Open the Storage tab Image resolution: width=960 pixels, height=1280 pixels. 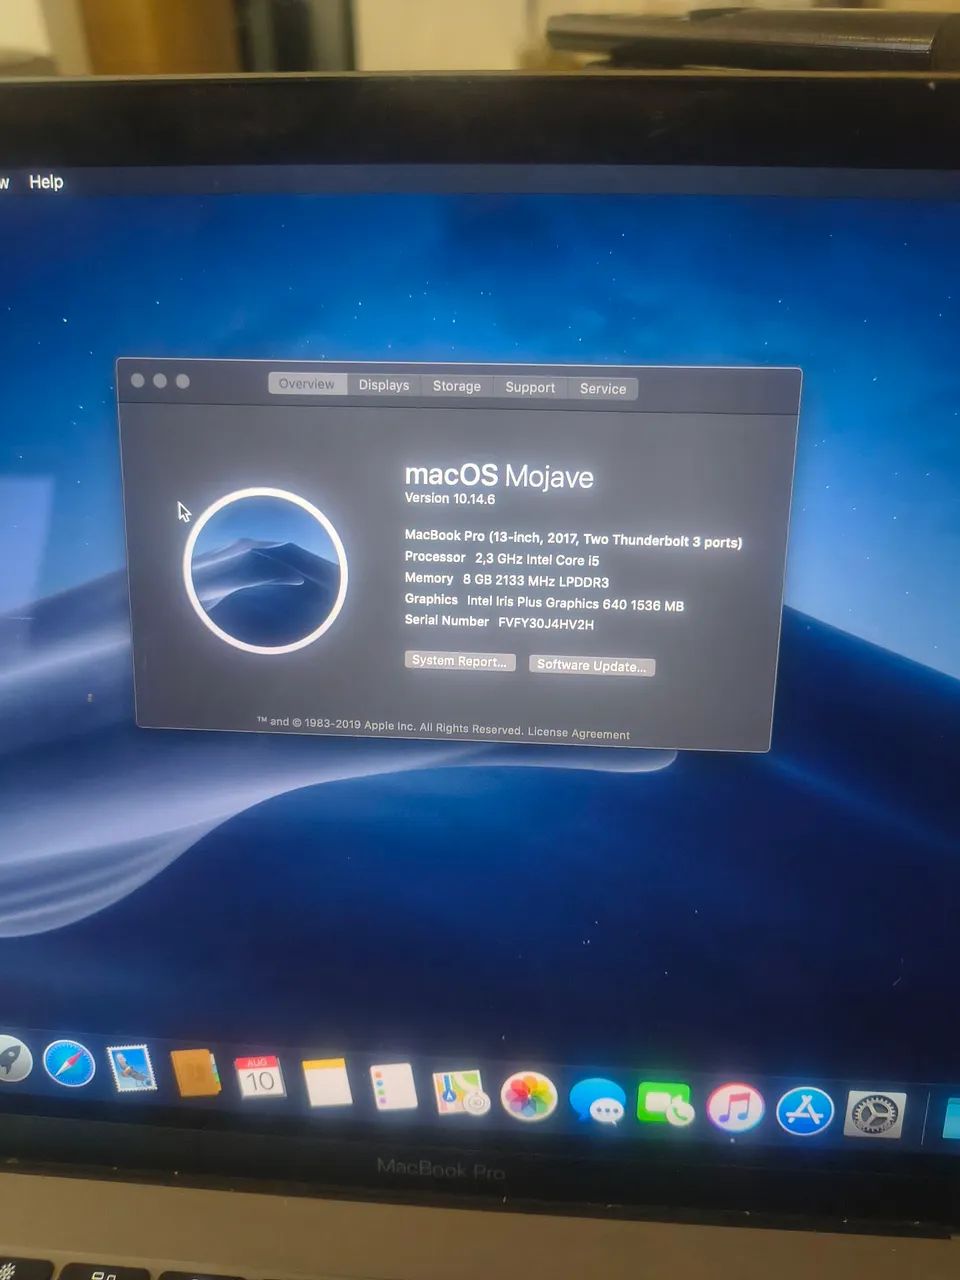click(x=457, y=386)
